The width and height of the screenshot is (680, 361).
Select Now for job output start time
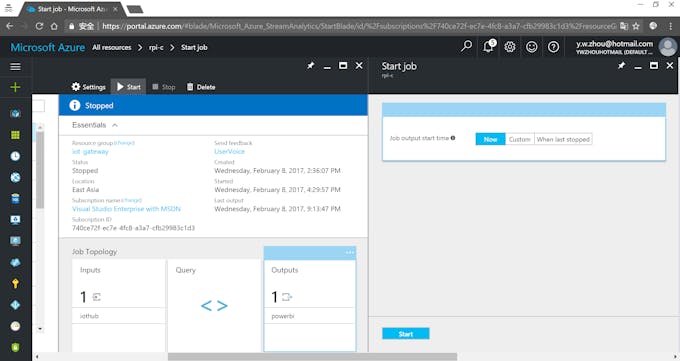coord(490,139)
